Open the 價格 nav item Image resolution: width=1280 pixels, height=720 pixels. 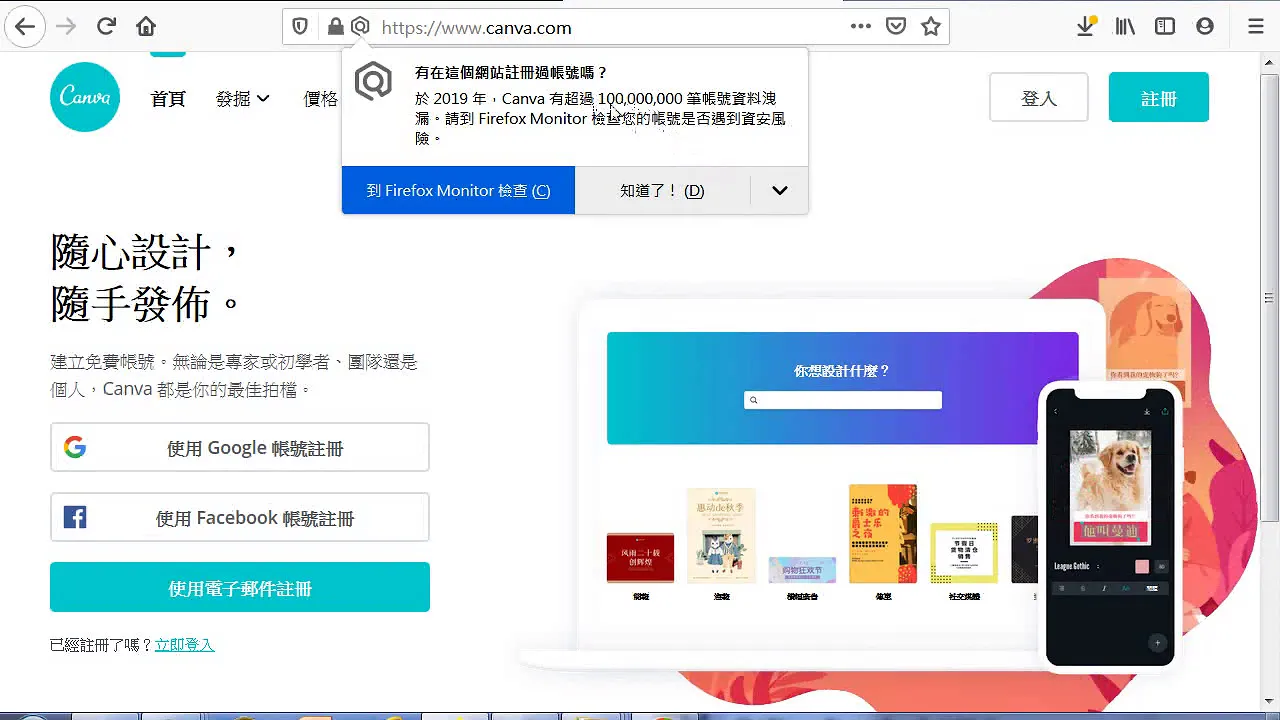(321, 98)
